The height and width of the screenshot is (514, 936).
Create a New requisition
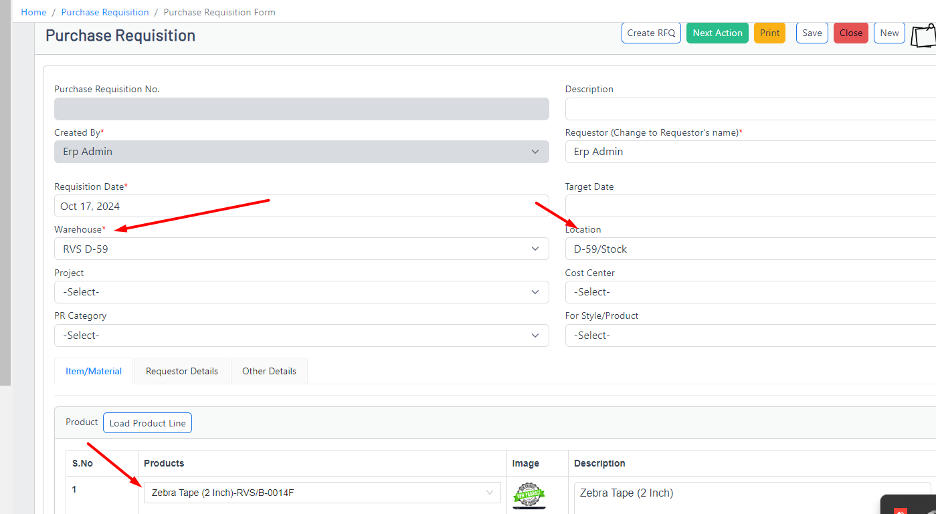click(889, 33)
